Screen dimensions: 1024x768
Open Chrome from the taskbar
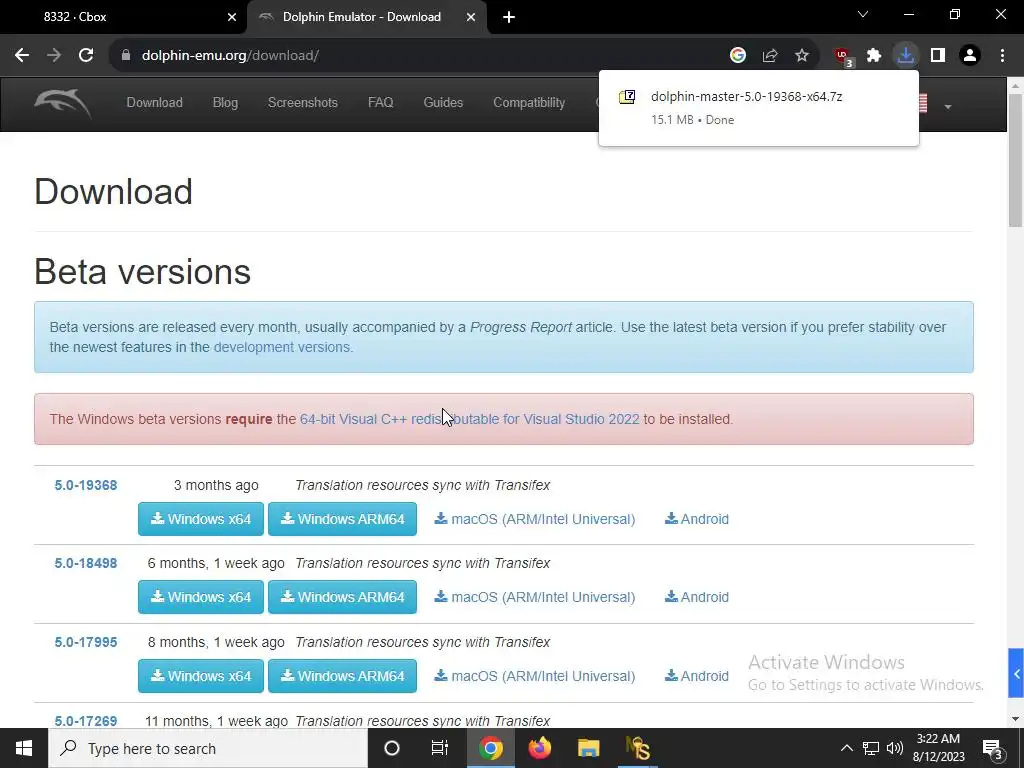pos(491,748)
